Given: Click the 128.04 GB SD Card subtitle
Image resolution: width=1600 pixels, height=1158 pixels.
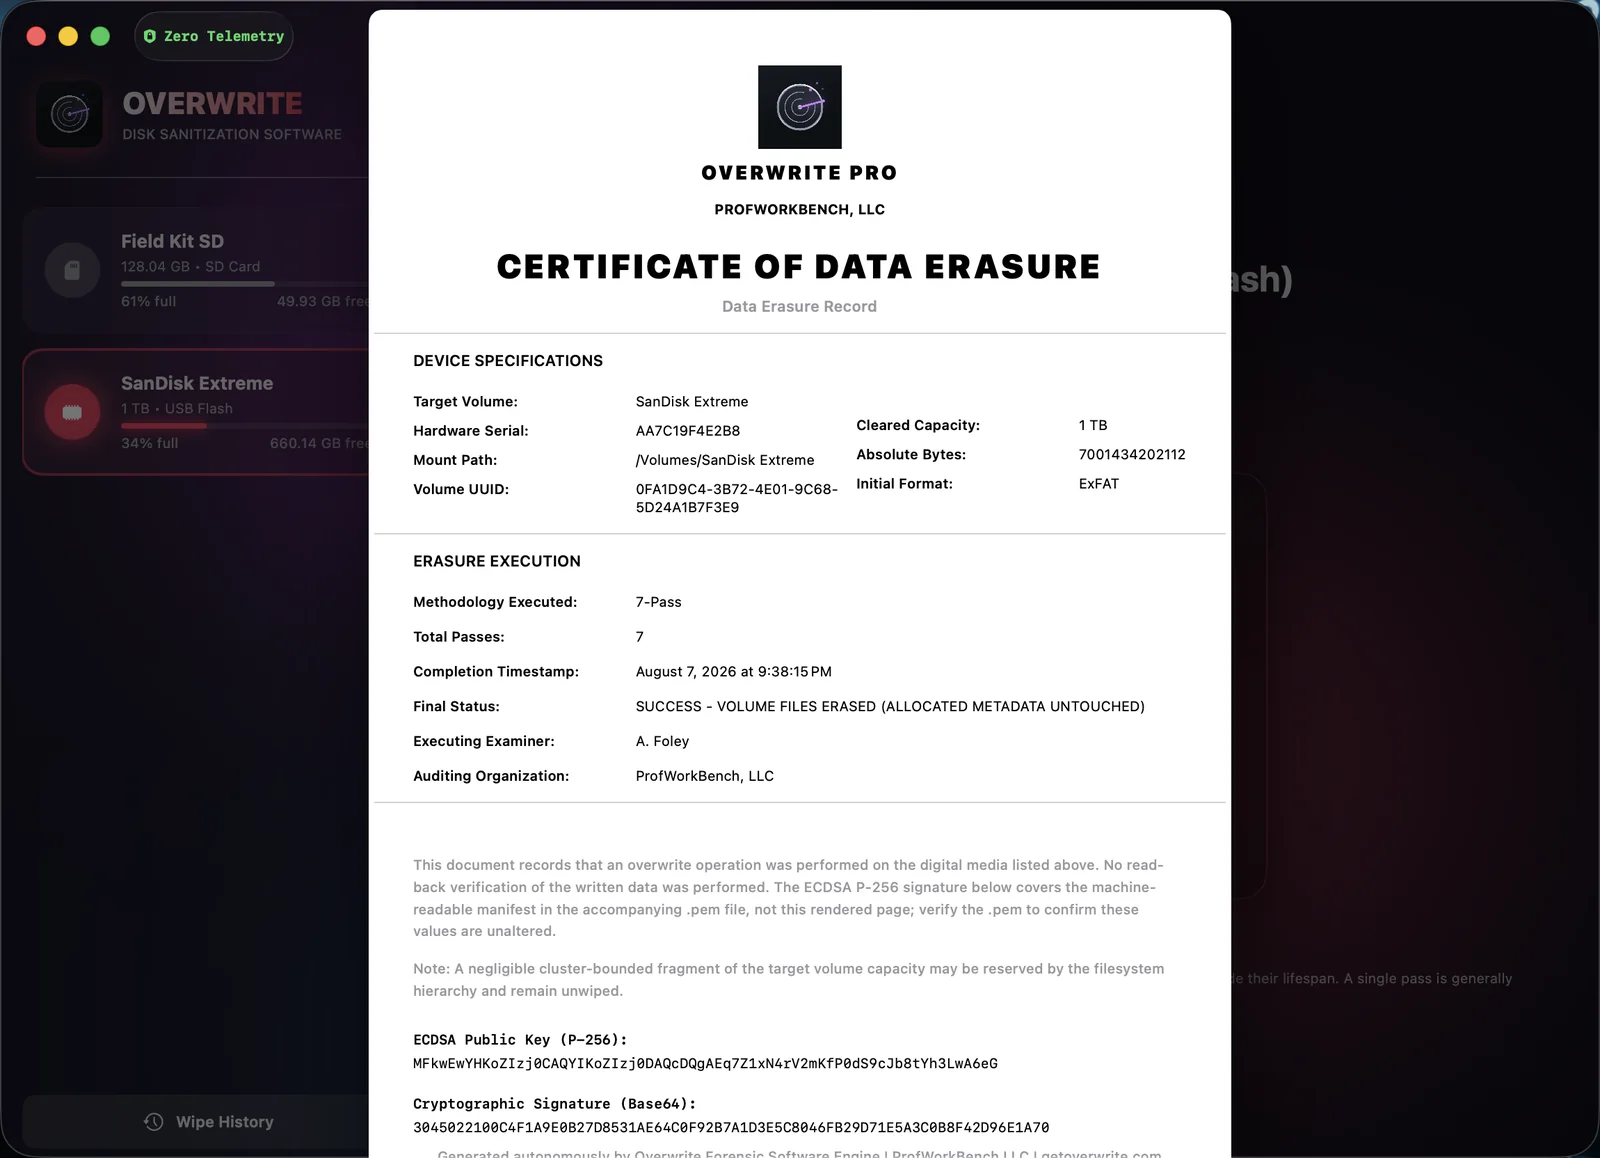Looking at the screenshot, I should pos(191,267).
